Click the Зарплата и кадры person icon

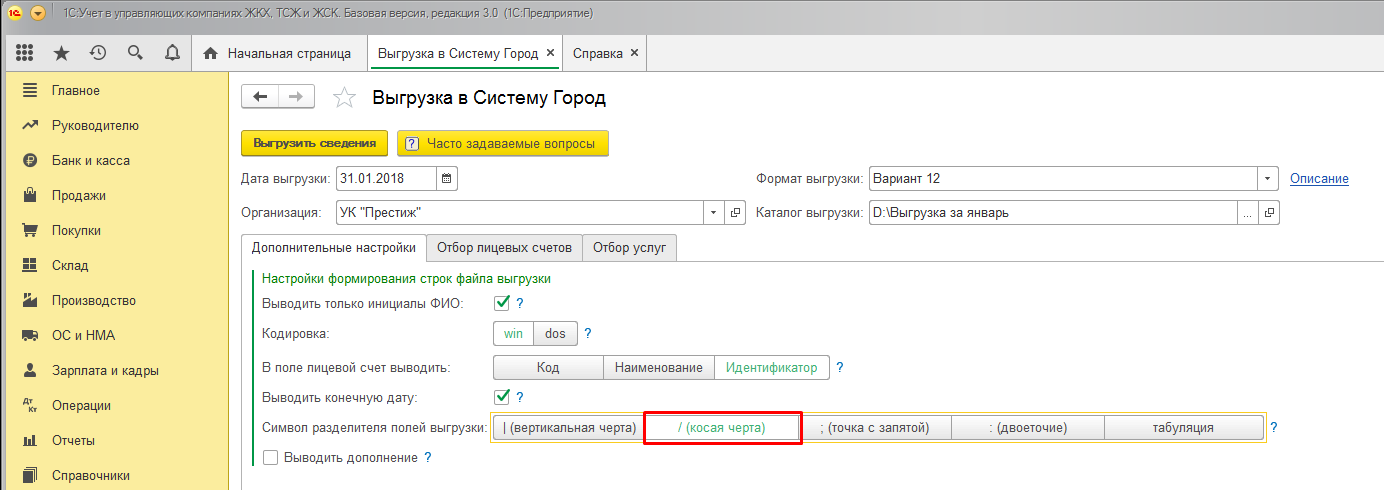click(29, 370)
